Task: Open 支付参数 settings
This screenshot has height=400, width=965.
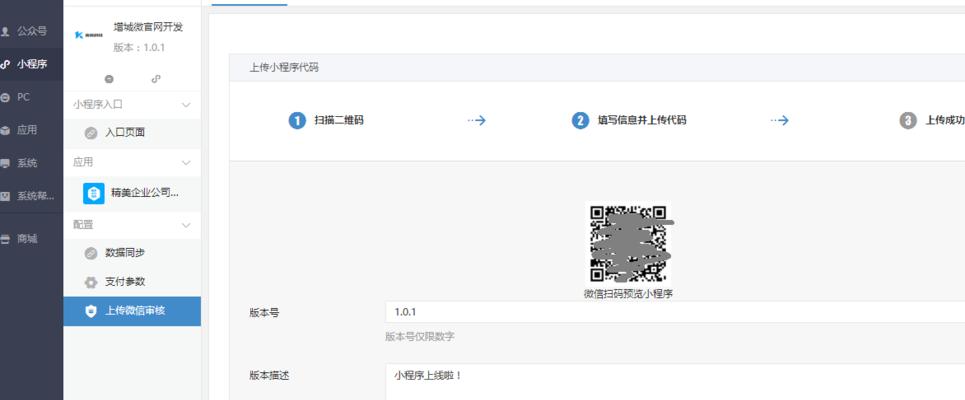Action: [132, 282]
